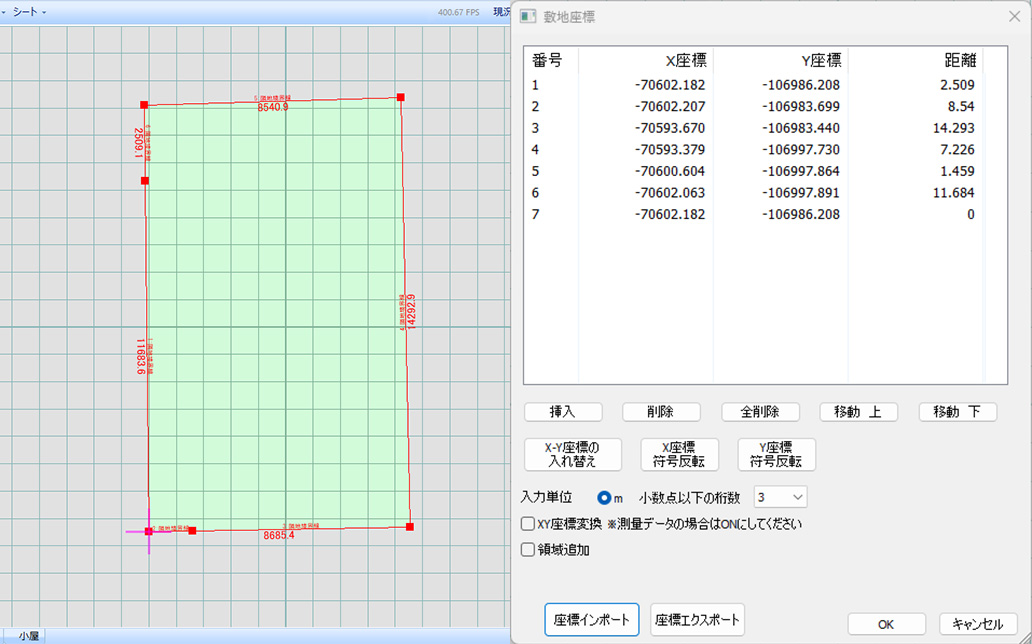1032x644 pixels.
Task: Click distance value 7.226
Action: tap(958, 149)
